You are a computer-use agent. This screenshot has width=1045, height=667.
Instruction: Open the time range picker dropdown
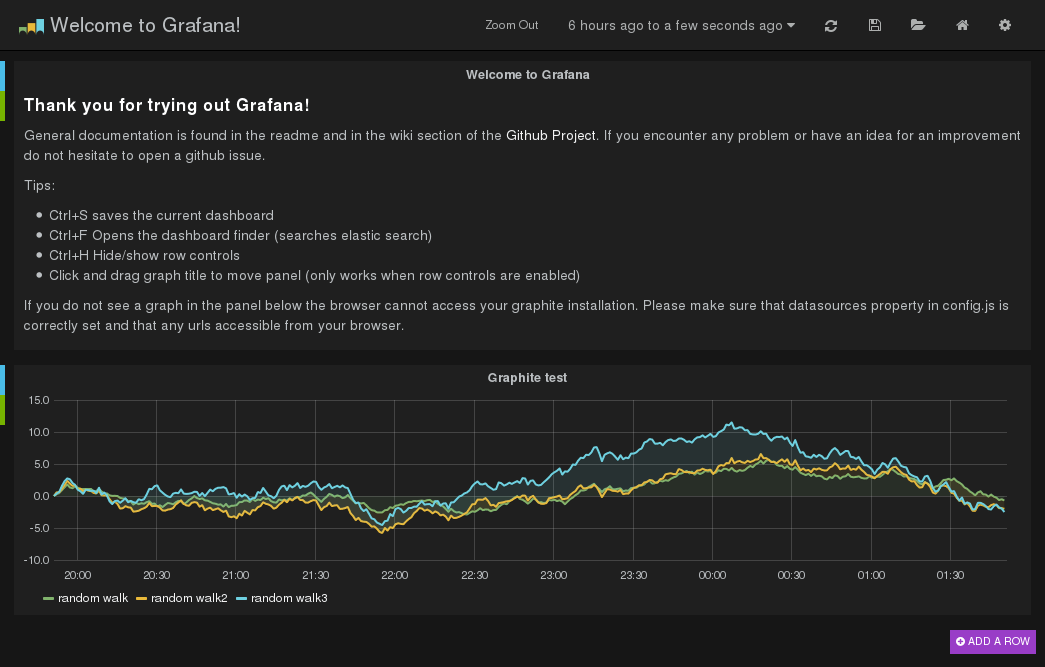[681, 25]
